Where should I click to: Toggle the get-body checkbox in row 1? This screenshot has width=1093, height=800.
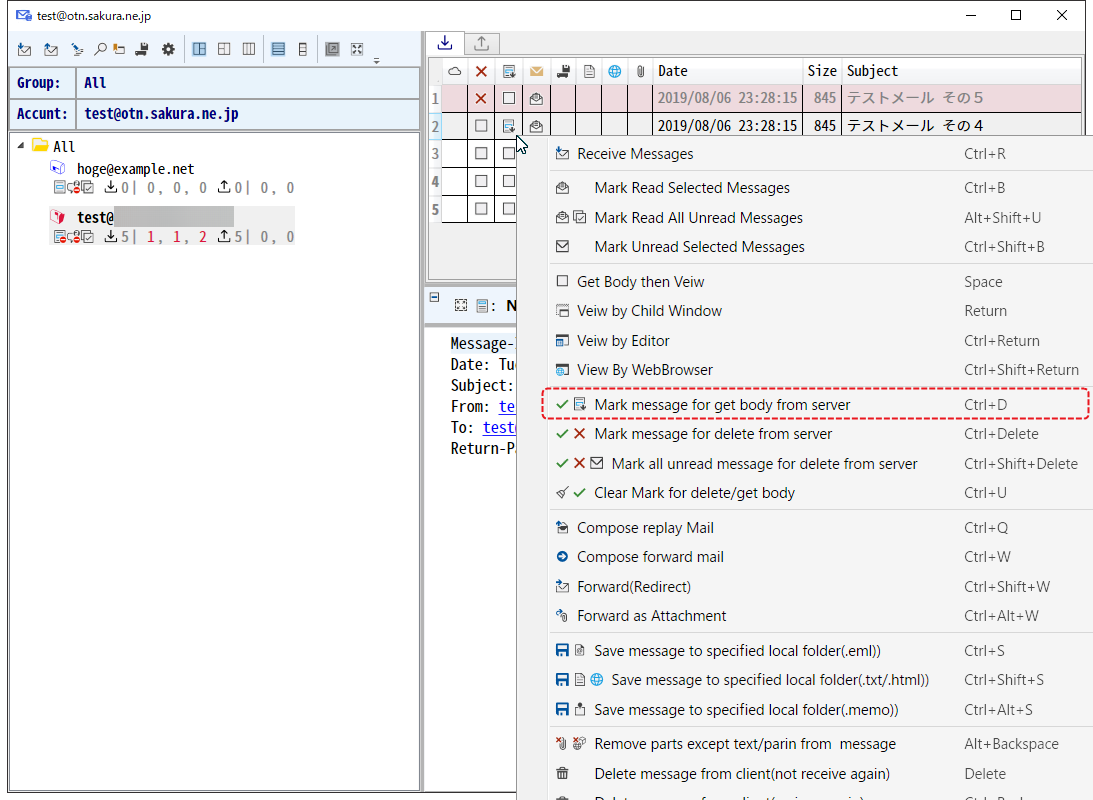(509, 98)
